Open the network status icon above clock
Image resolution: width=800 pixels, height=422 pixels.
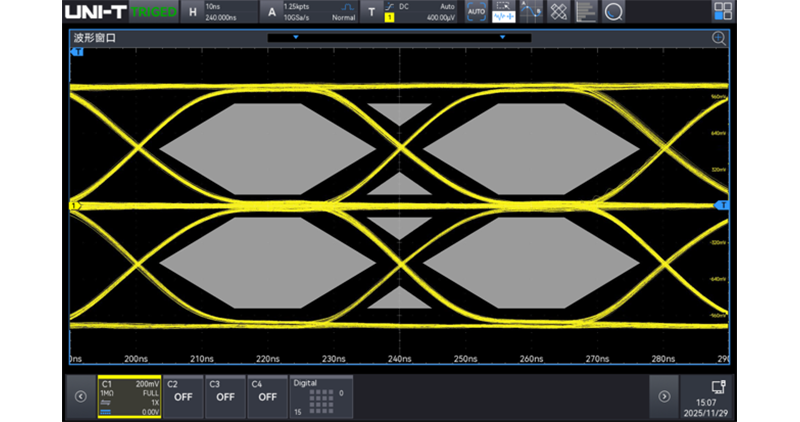point(717,387)
